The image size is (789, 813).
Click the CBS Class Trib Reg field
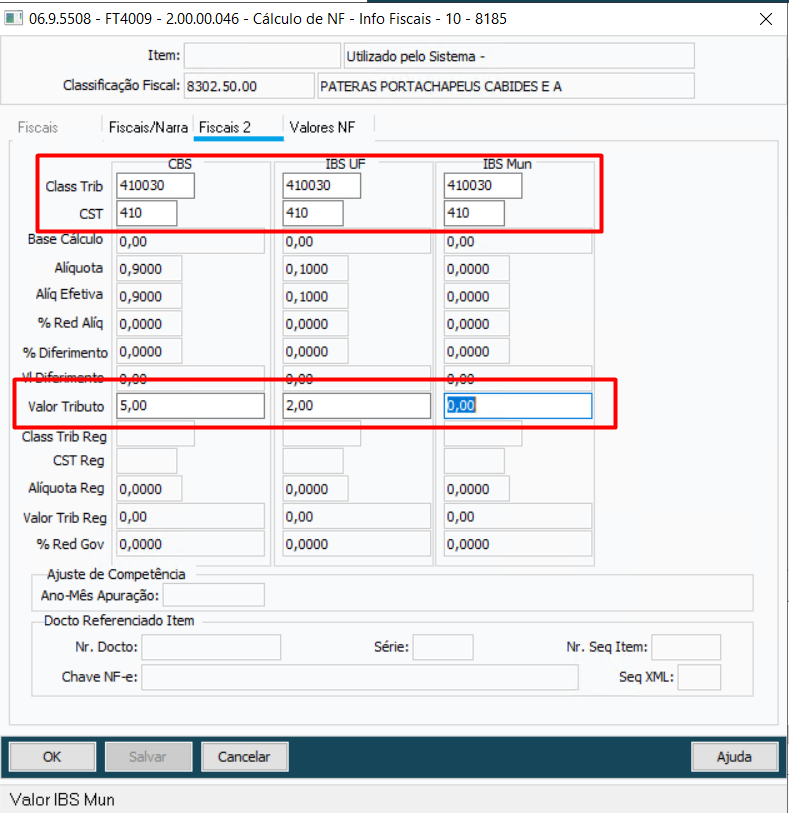click(x=156, y=434)
